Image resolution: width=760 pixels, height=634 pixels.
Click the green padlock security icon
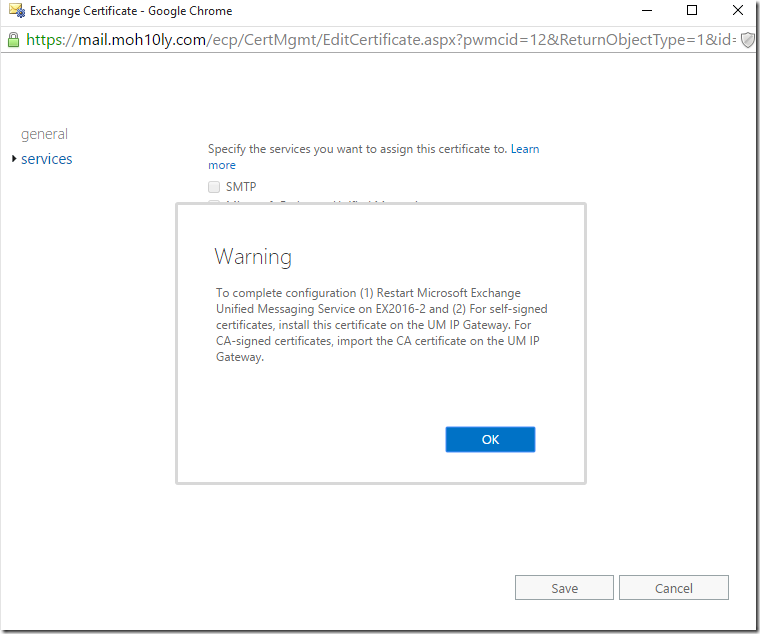pyautogui.click(x=14, y=40)
